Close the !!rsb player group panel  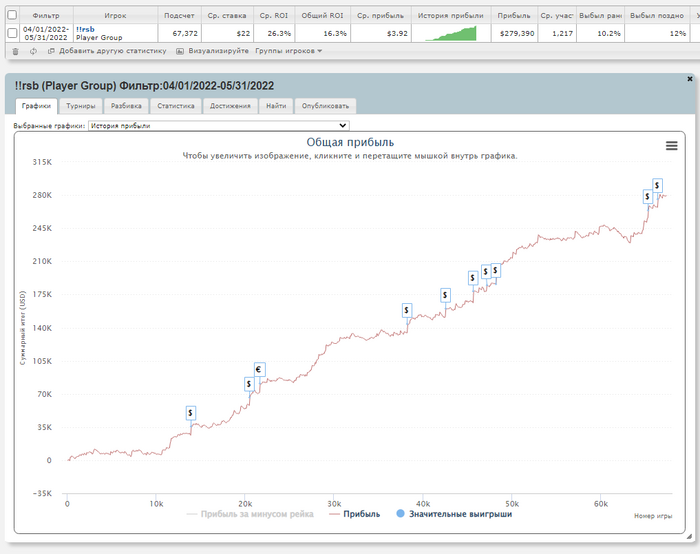pyautogui.click(x=690, y=79)
